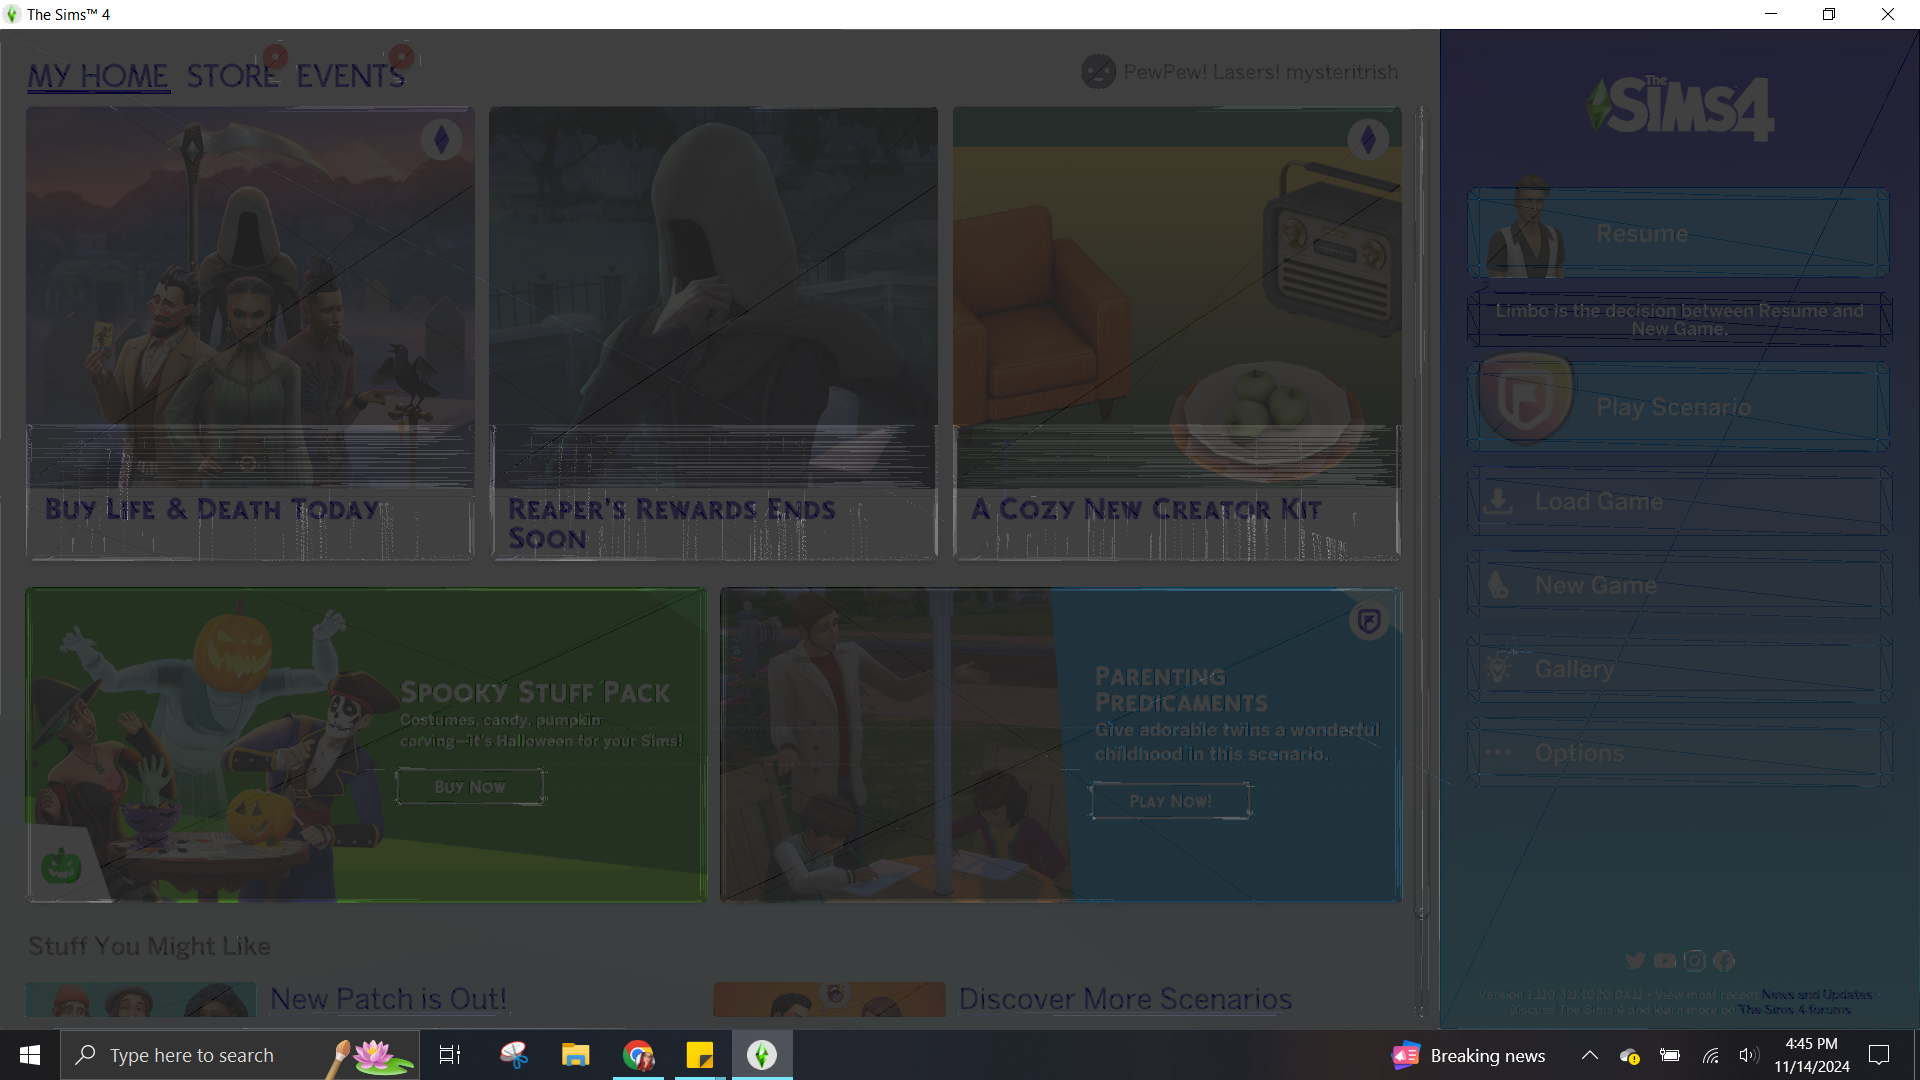This screenshot has width=1920, height=1080.
Task: Open Sticky Notes from the taskbar
Action: click(700, 1055)
